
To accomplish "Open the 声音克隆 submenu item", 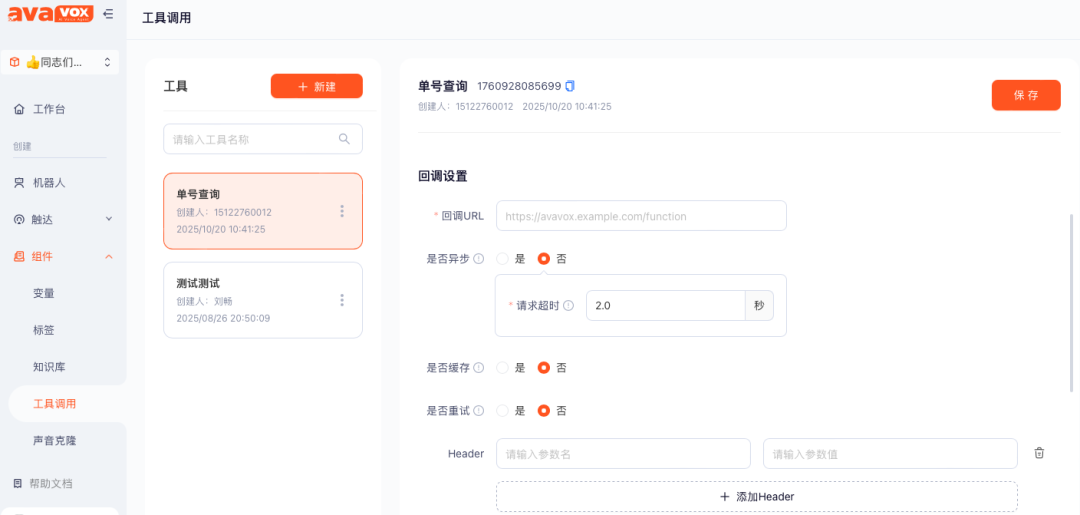I will click(x=54, y=441).
